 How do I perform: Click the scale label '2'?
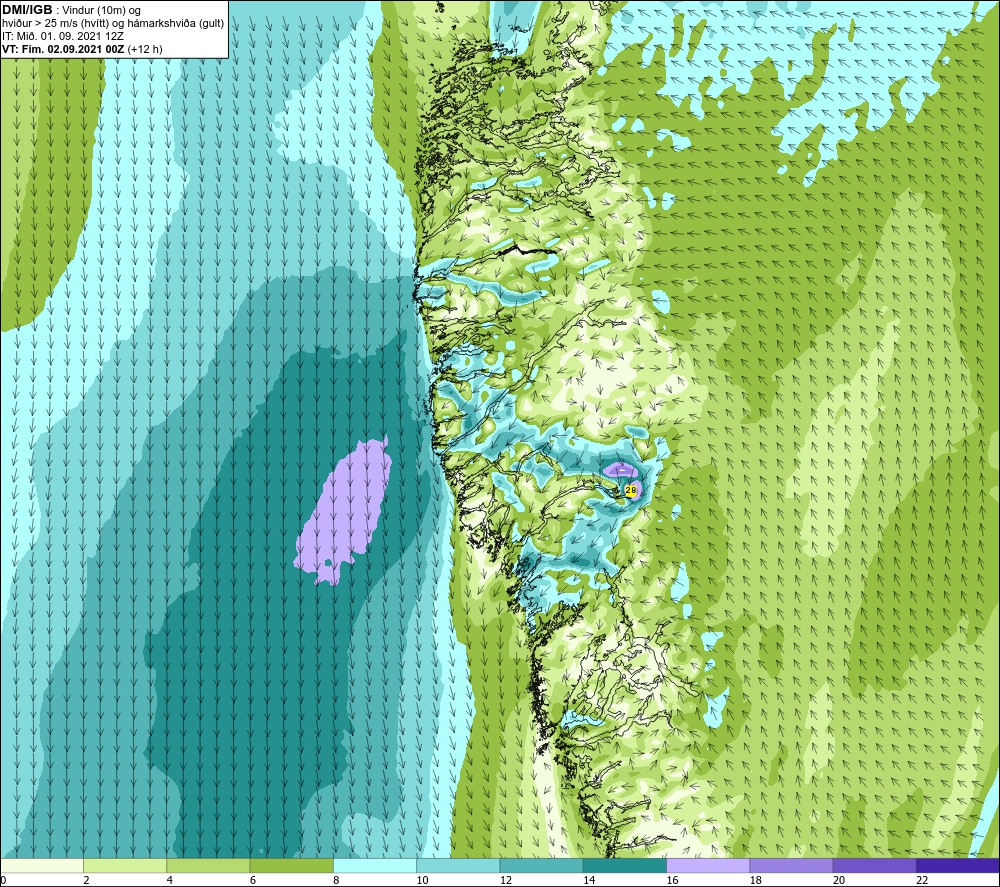[x=86, y=880]
